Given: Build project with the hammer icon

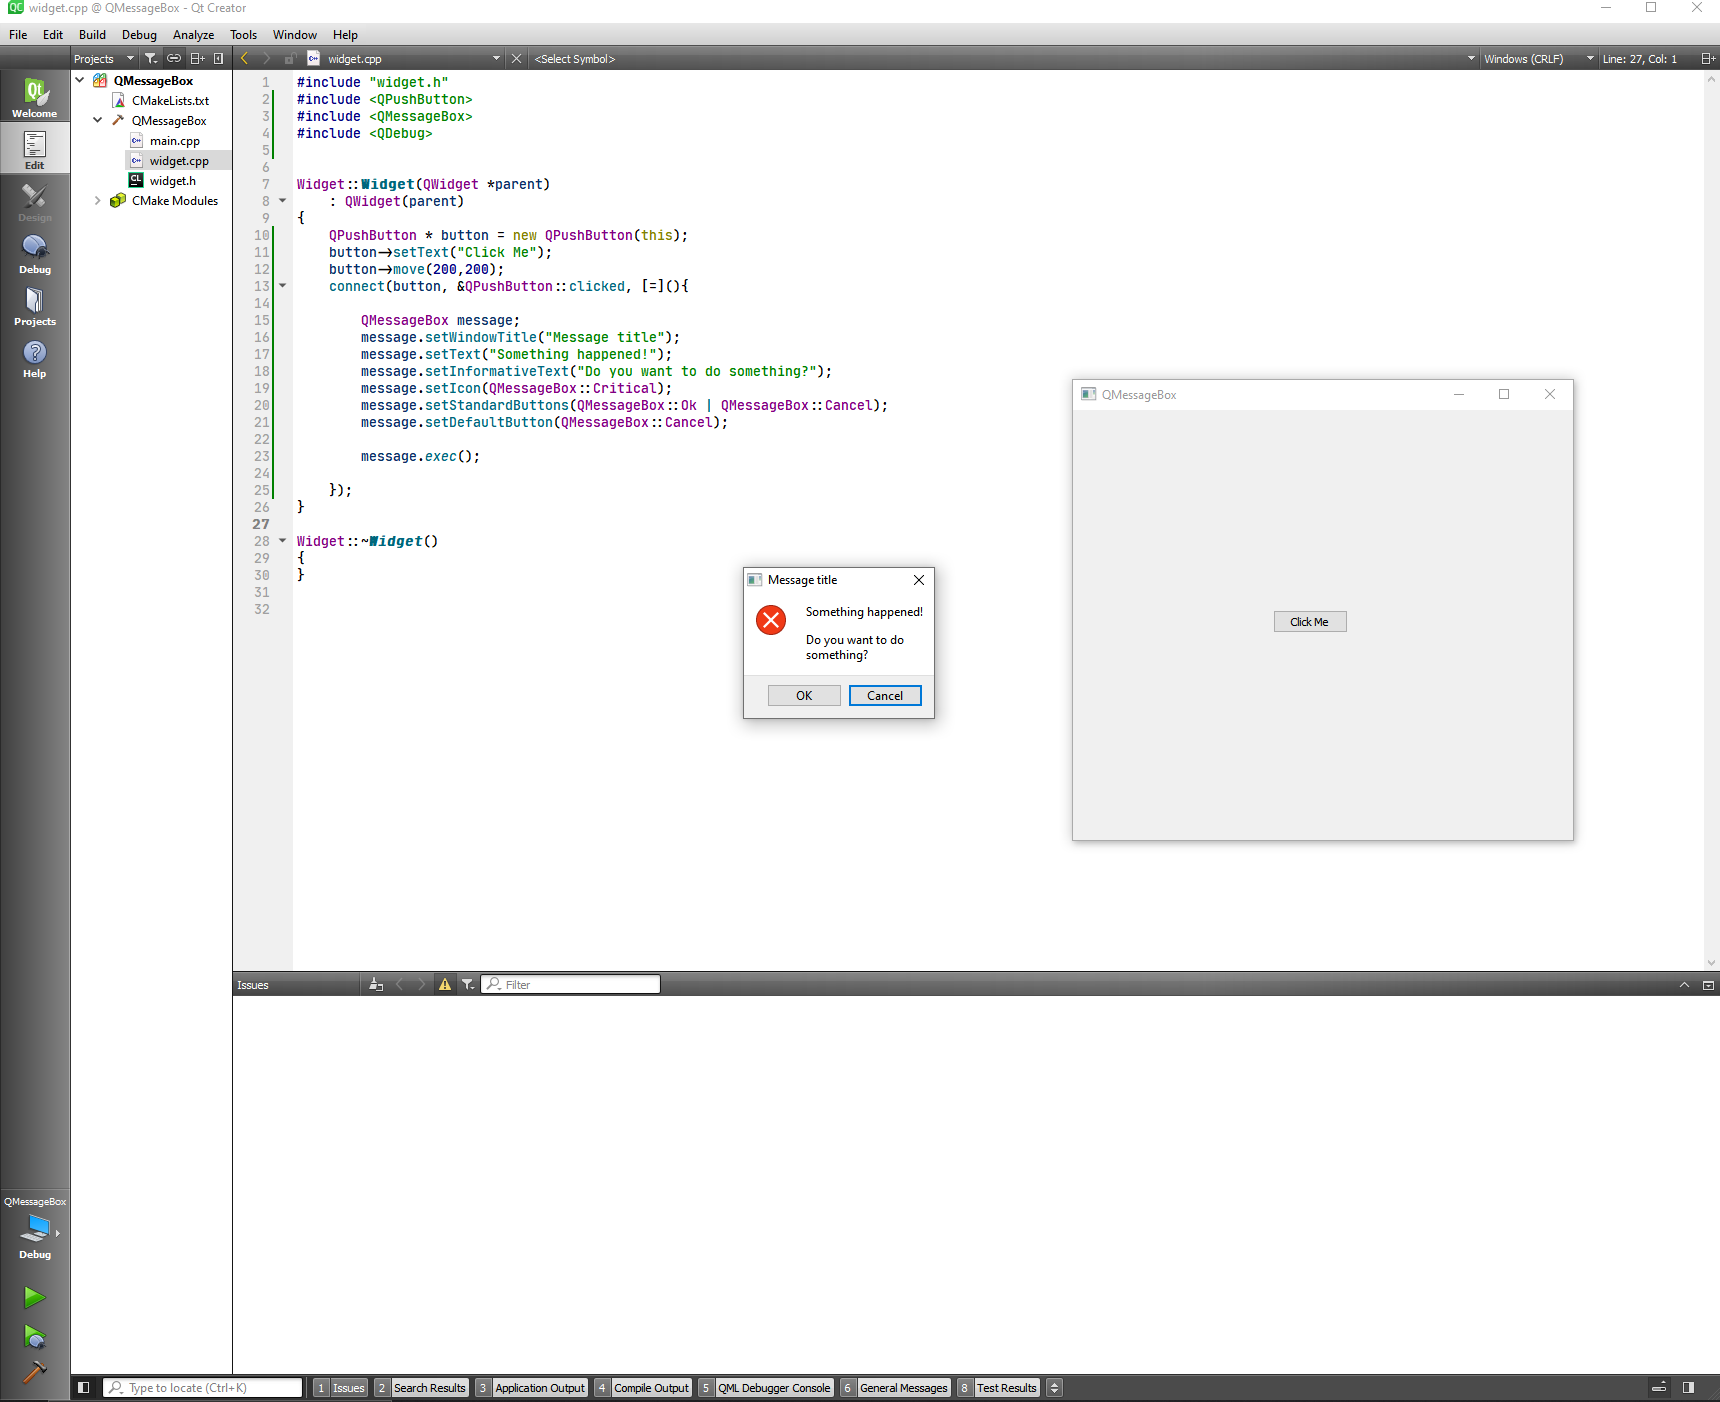Looking at the screenshot, I should (x=34, y=1373).
